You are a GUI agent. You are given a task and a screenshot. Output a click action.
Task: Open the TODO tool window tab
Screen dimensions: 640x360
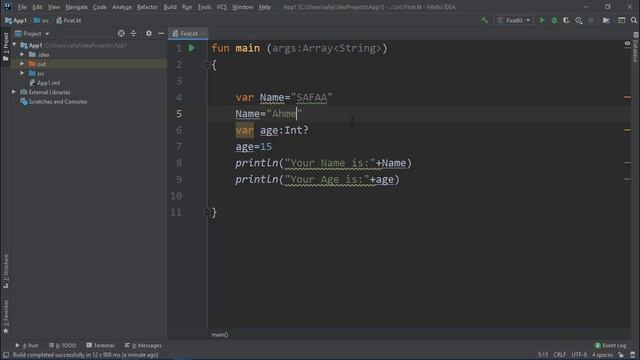click(x=62, y=345)
